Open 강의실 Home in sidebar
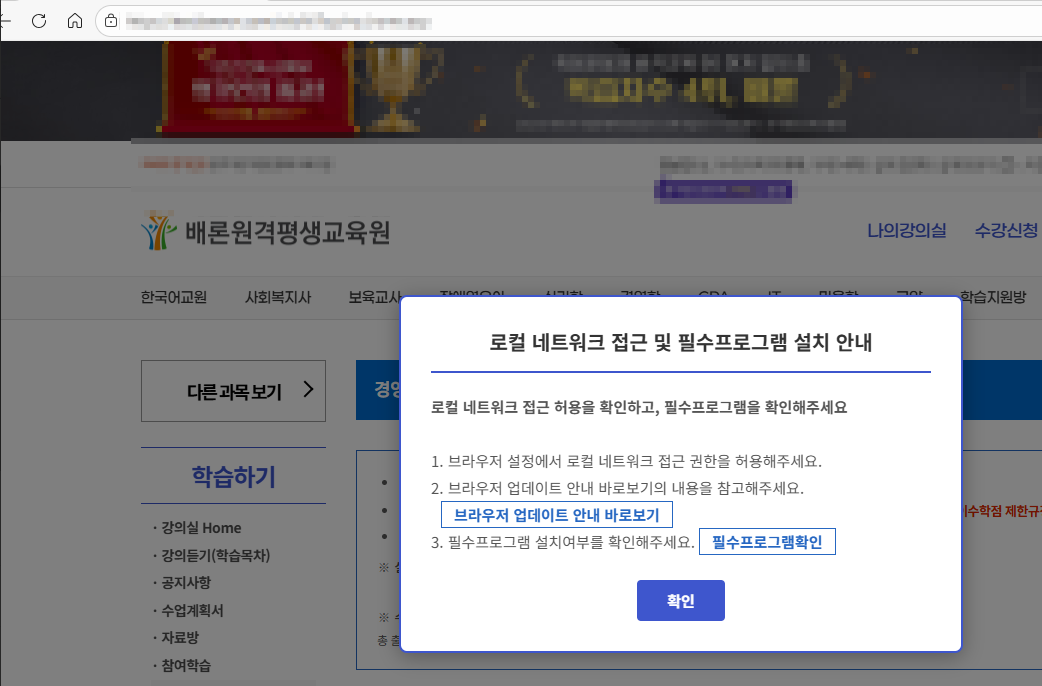 200,527
